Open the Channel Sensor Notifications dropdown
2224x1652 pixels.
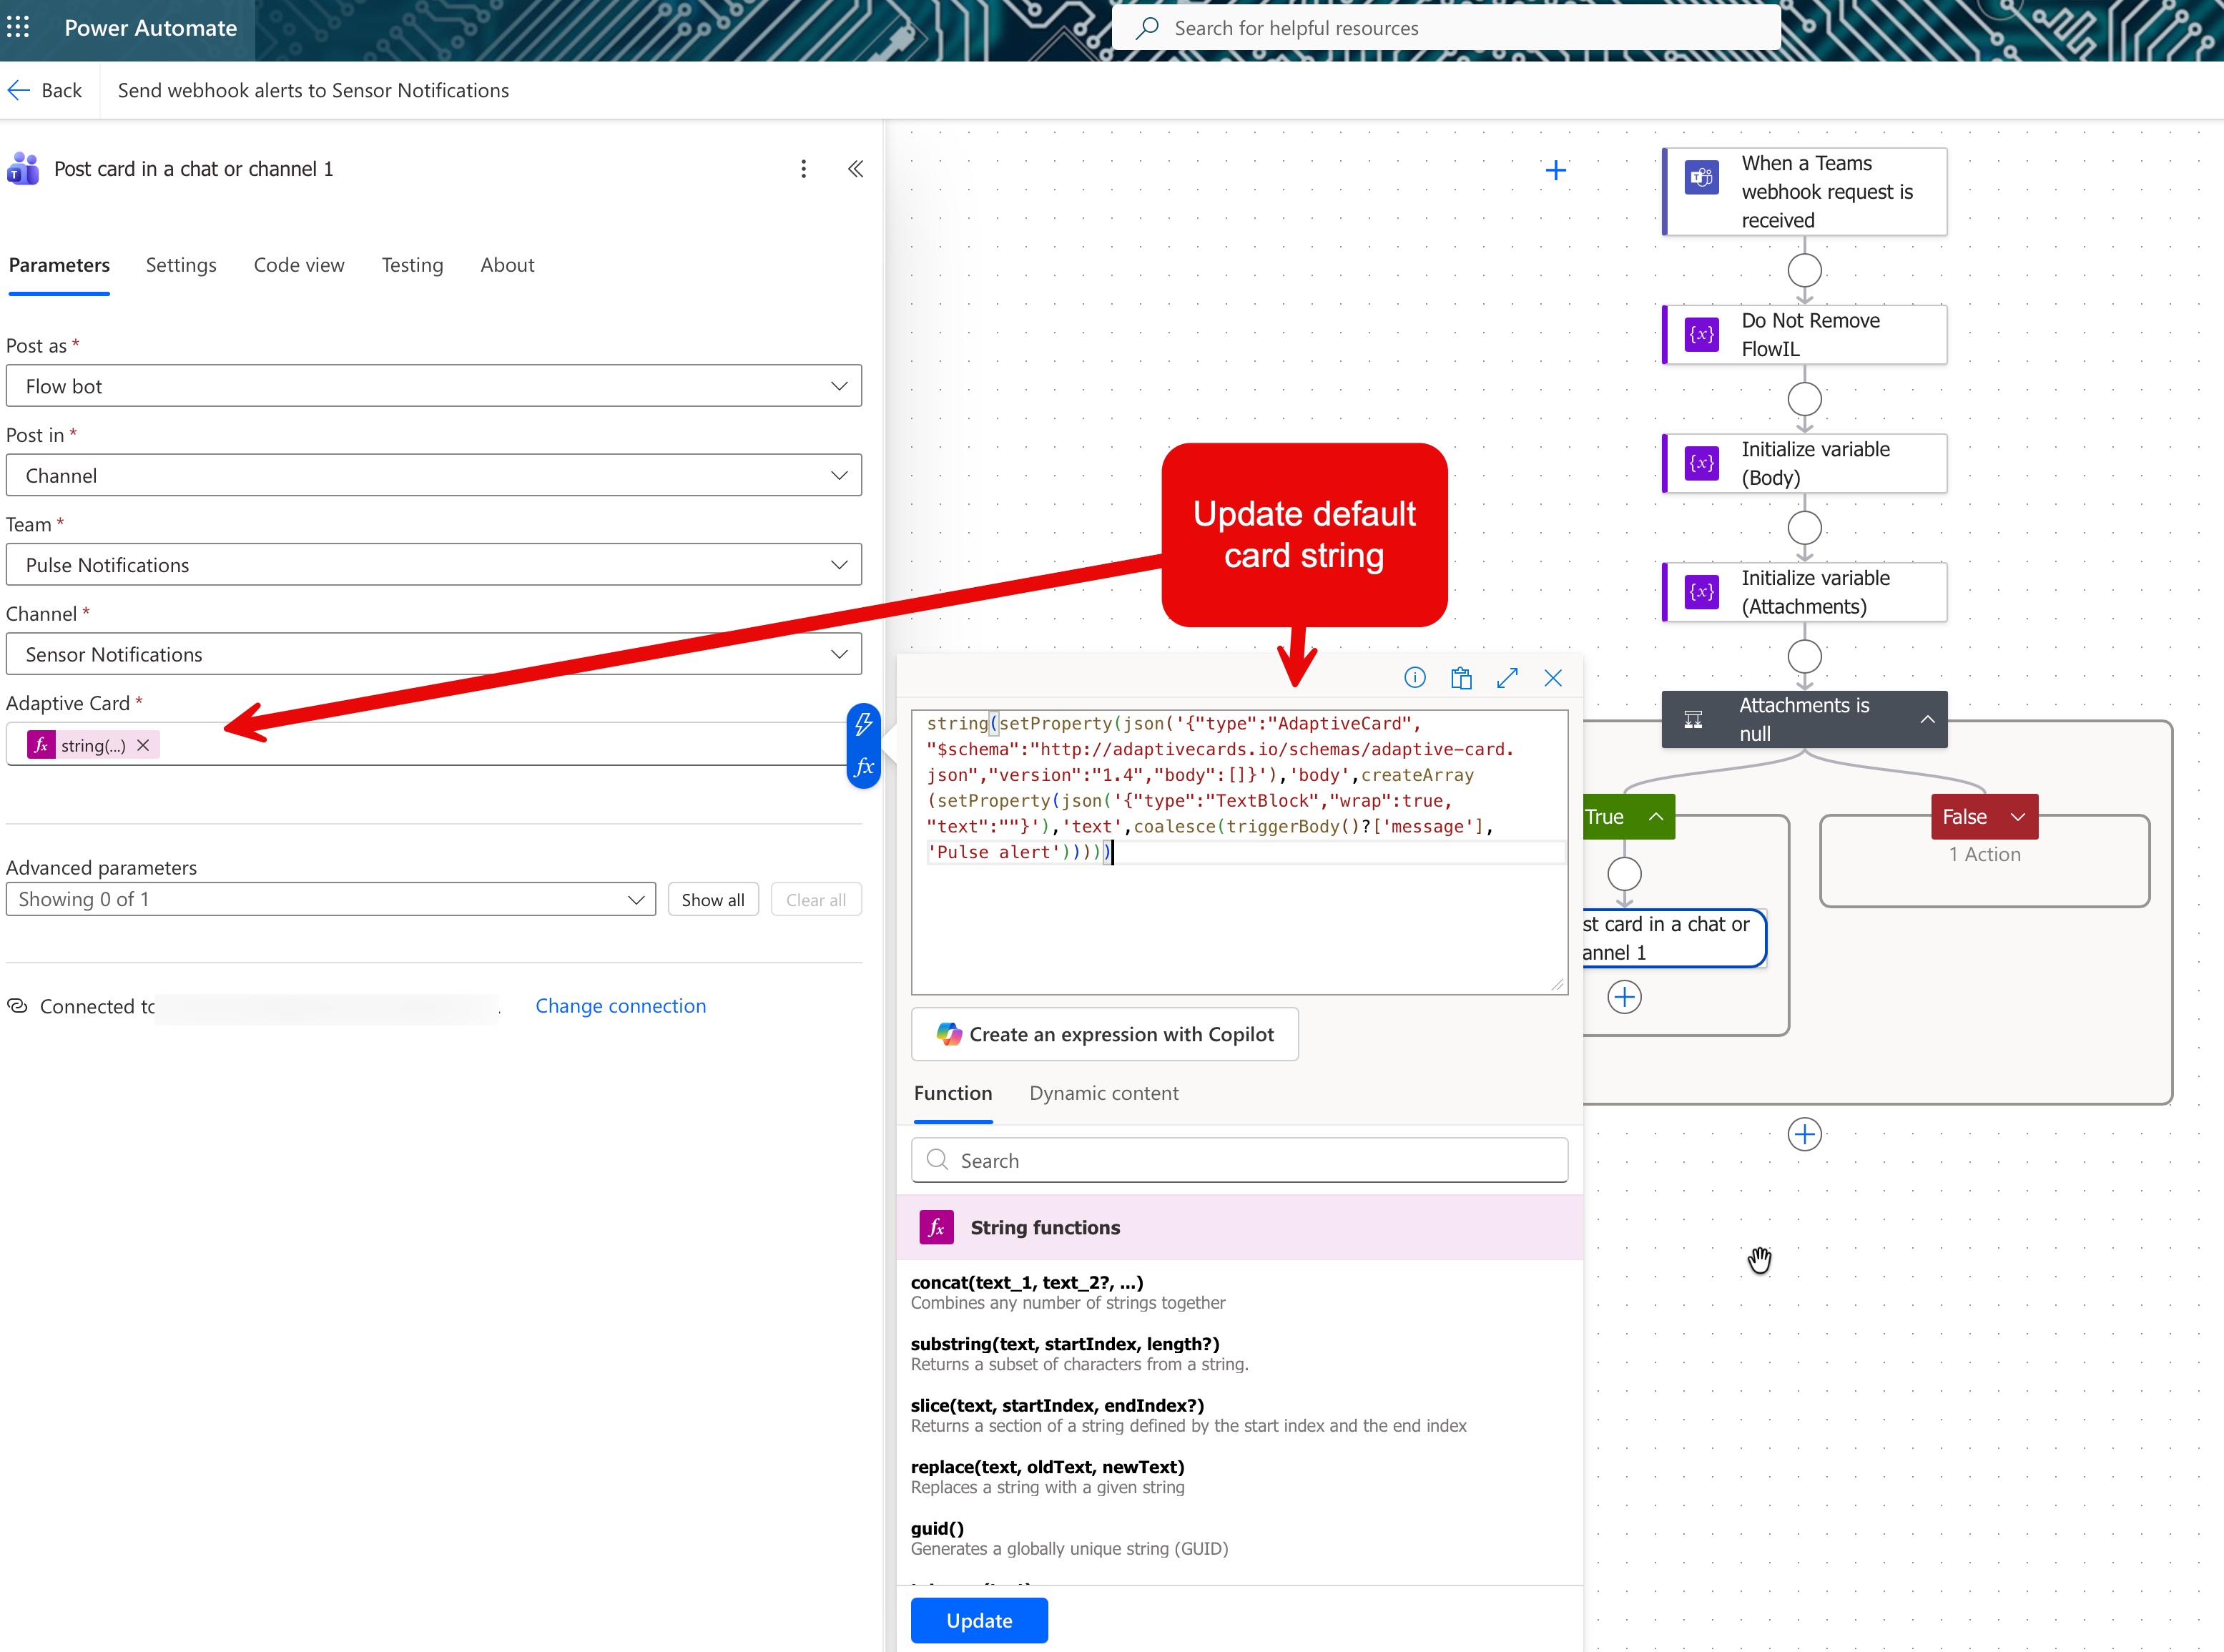click(434, 654)
